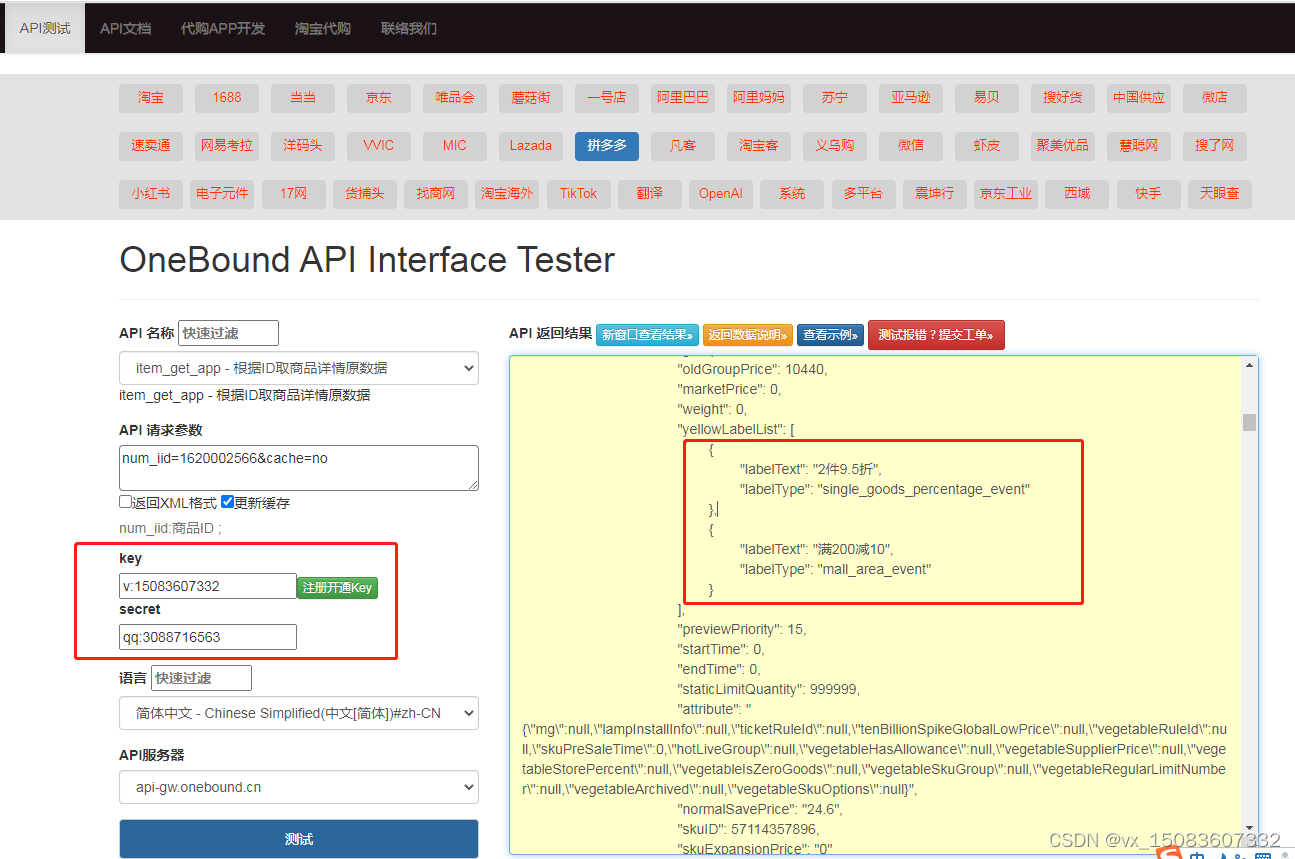Viewport: 1295px width, 859px height.
Task: Select the 当当 platform button
Action: coord(303,97)
